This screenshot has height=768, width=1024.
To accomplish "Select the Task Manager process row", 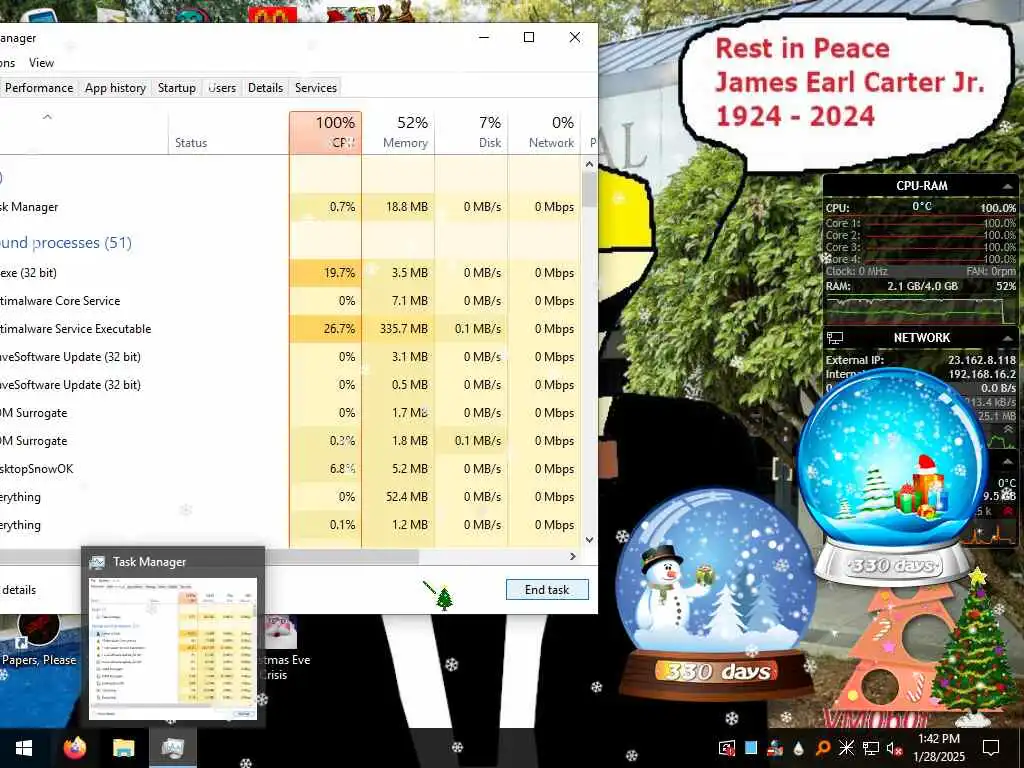I will 290,207.
